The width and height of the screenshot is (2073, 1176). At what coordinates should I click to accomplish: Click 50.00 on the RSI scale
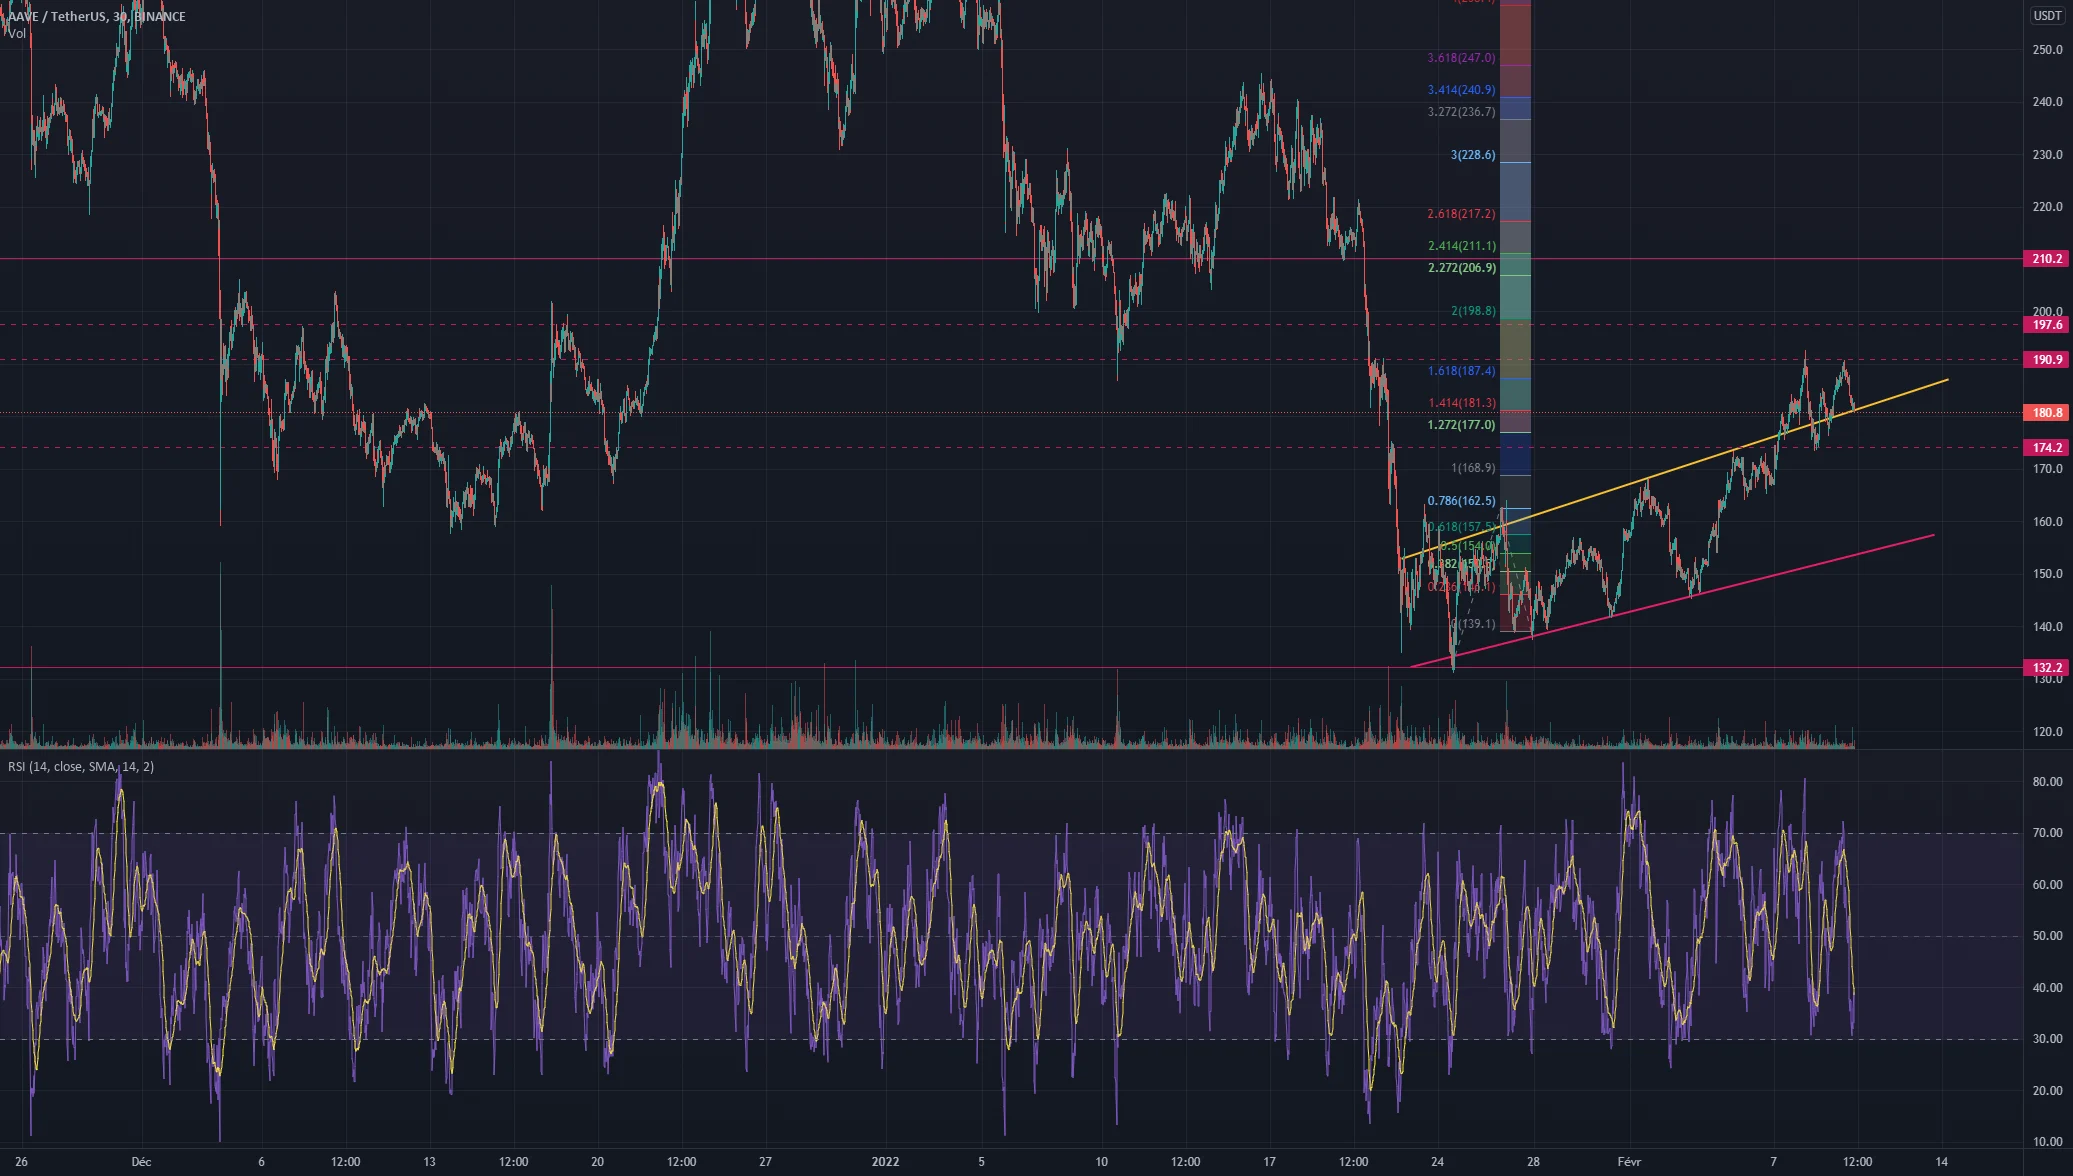tap(2047, 936)
